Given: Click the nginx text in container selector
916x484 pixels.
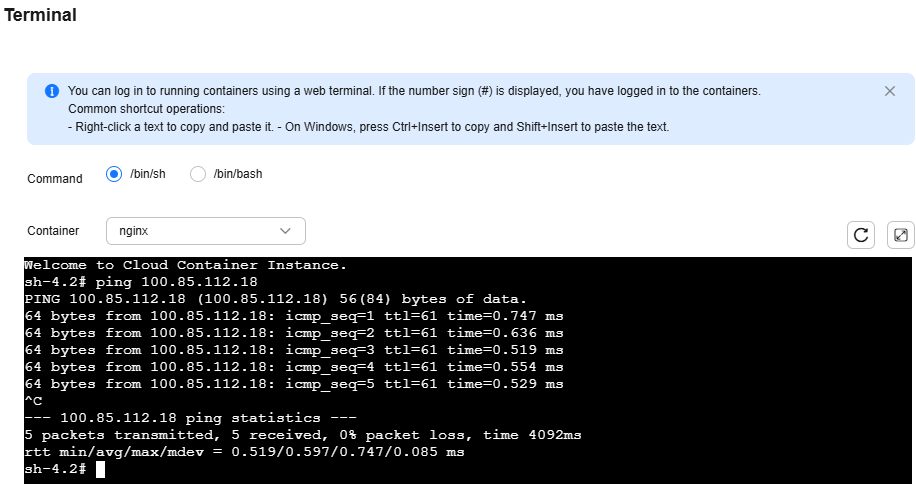Looking at the screenshot, I should pos(134,231).
